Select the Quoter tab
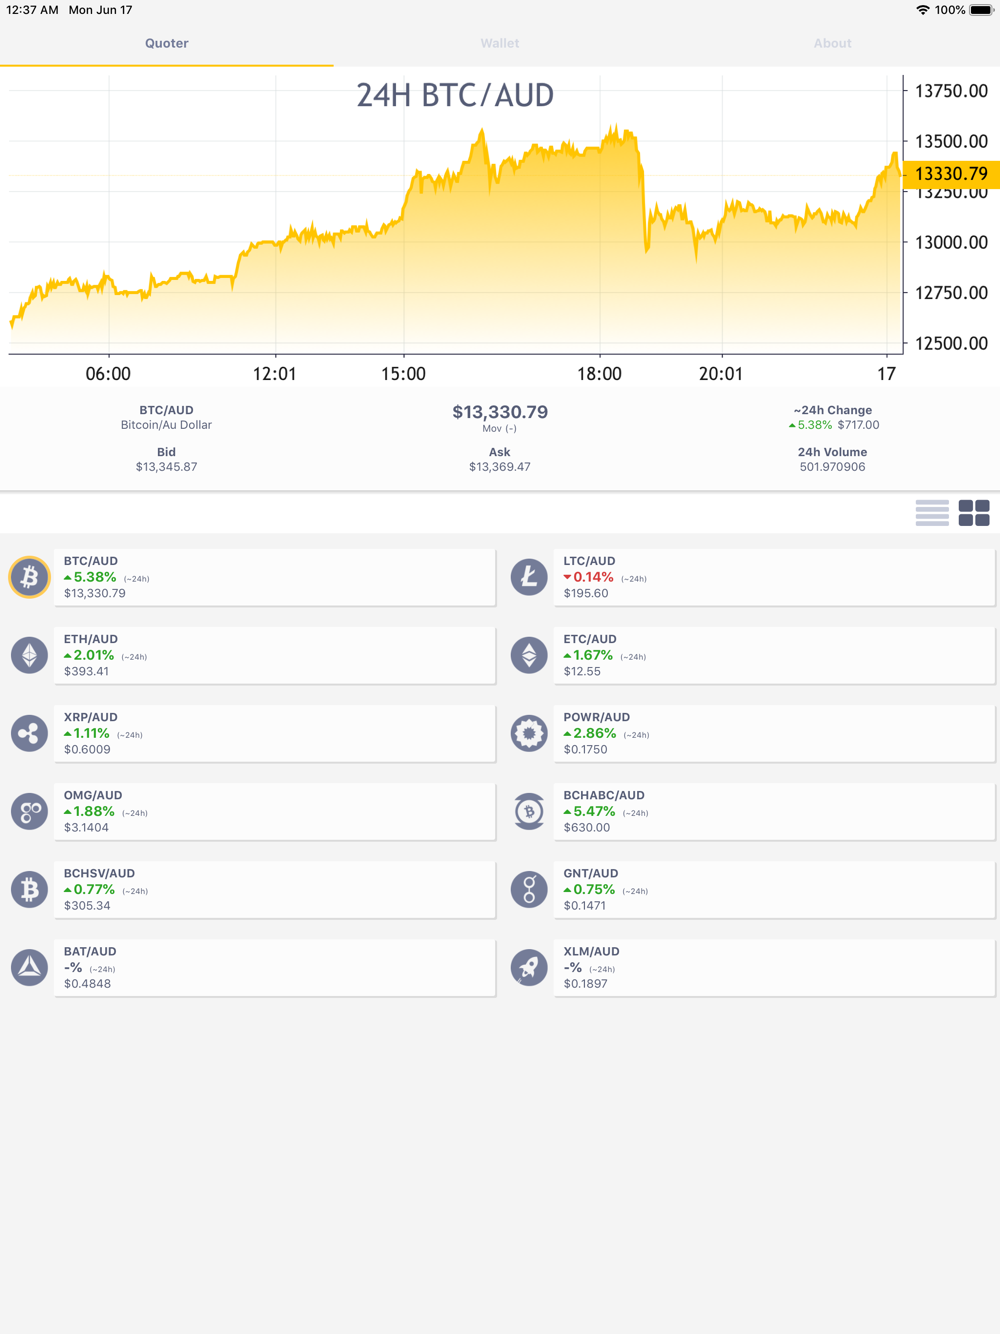Viewport: 1000px width, 1334px height. click(x=166, y=43)
